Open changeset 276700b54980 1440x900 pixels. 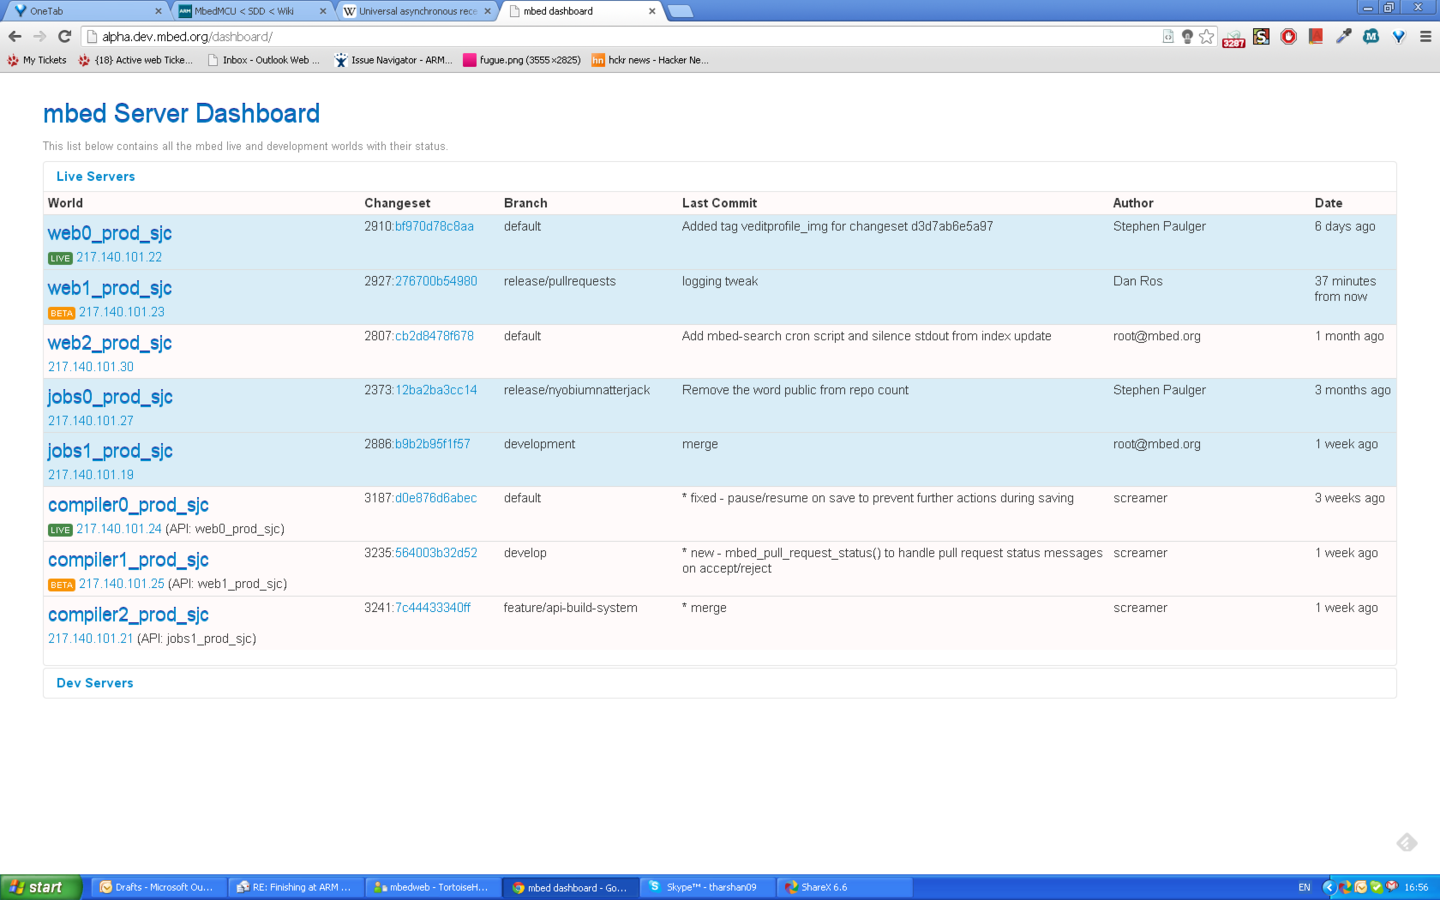tap(436, 282)
